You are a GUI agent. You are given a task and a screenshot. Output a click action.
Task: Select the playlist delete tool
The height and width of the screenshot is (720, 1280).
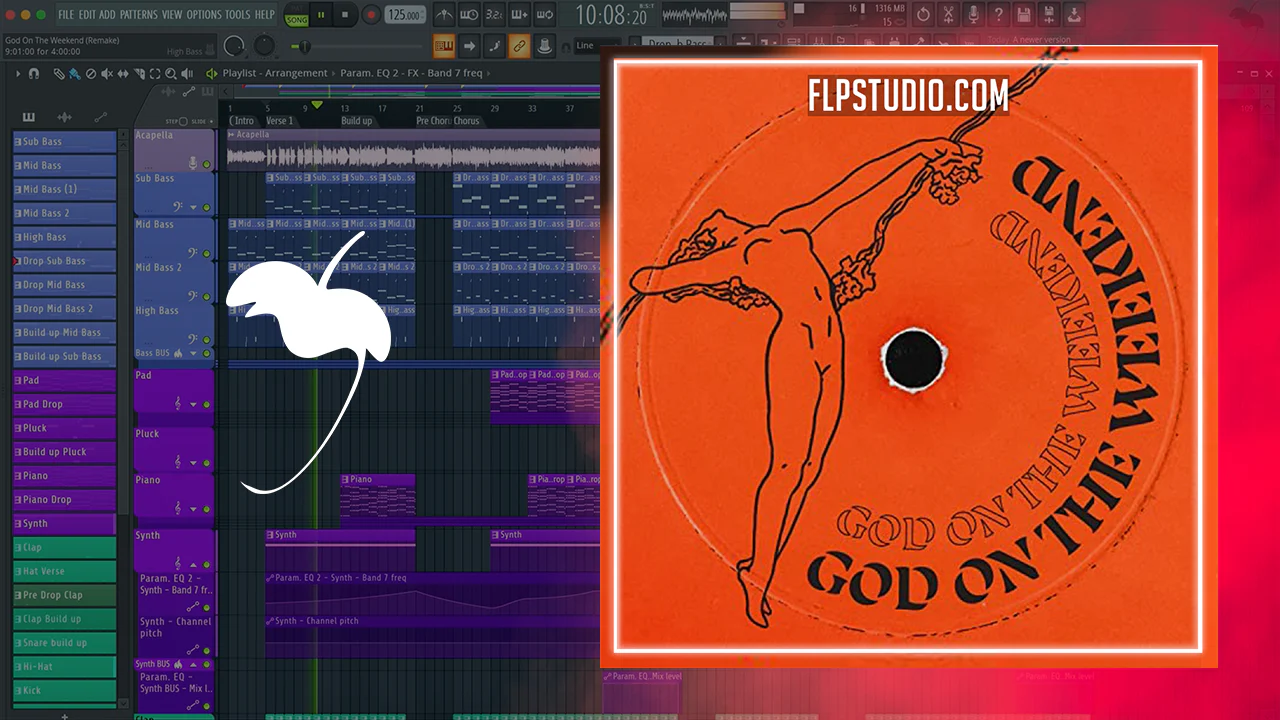[x=91, y=74]
